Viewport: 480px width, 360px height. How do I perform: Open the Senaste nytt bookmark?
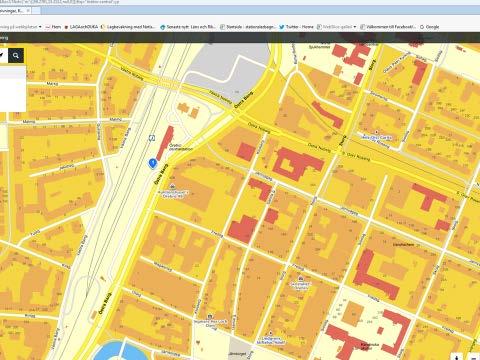coord(188,27)
